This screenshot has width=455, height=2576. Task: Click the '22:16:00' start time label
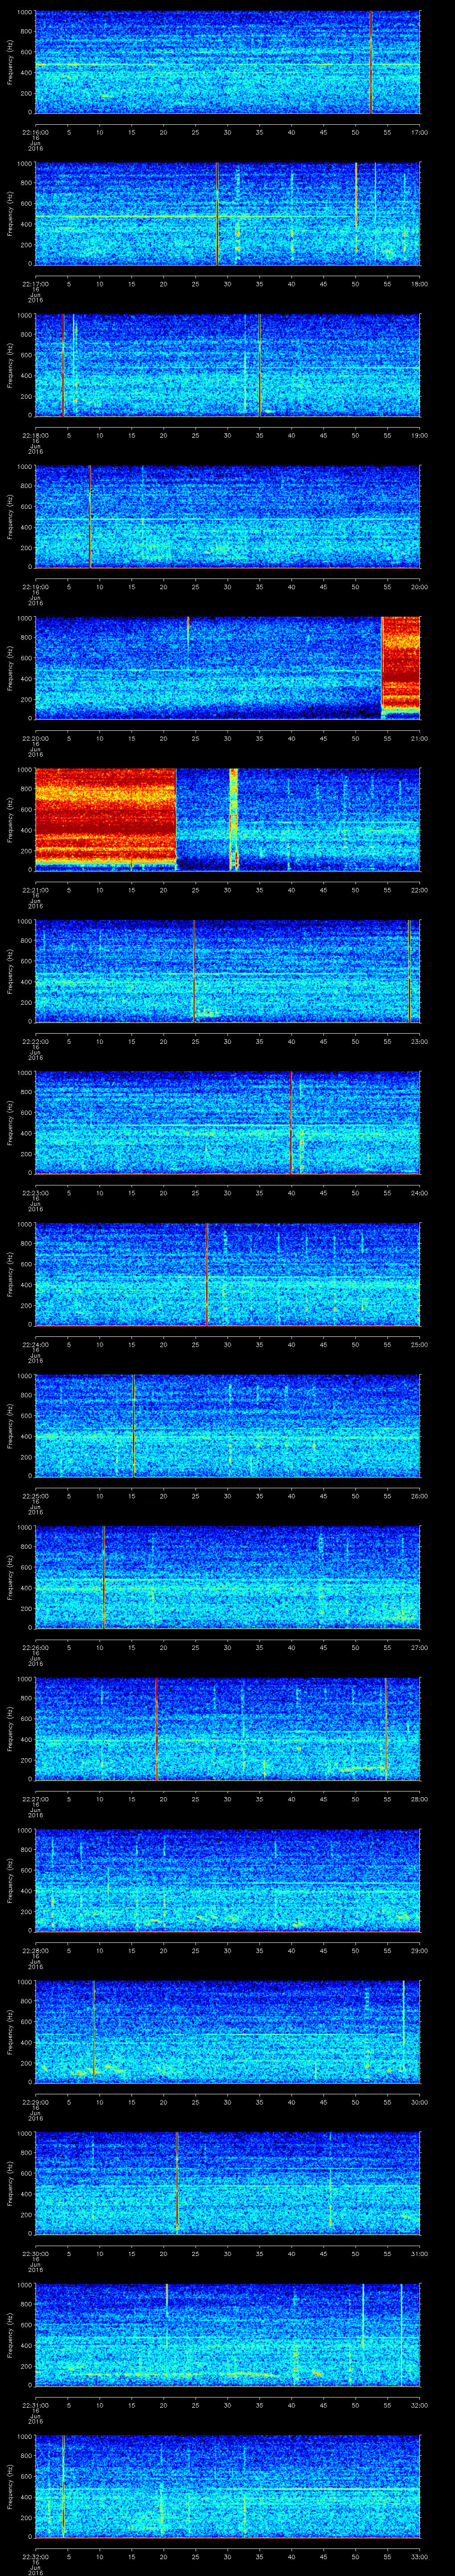click(35, 132)
